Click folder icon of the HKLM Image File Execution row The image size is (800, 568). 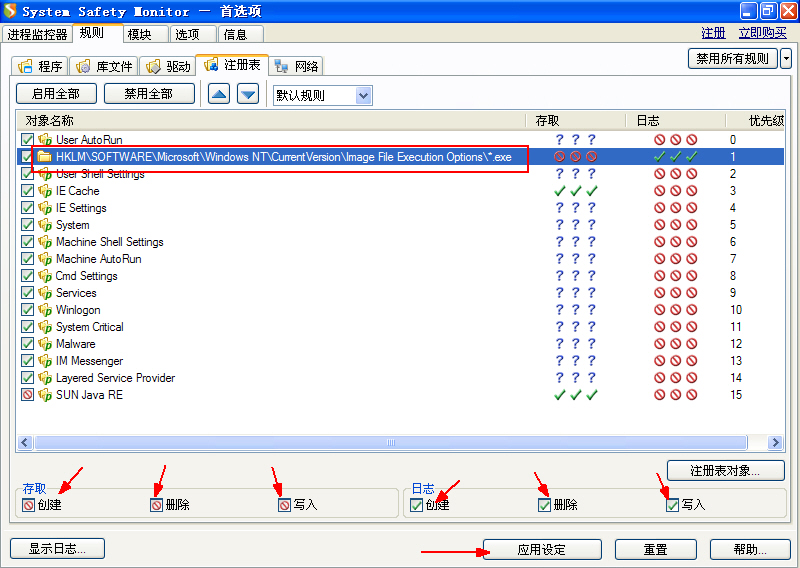pyautogui.click(x=45, y=157)
